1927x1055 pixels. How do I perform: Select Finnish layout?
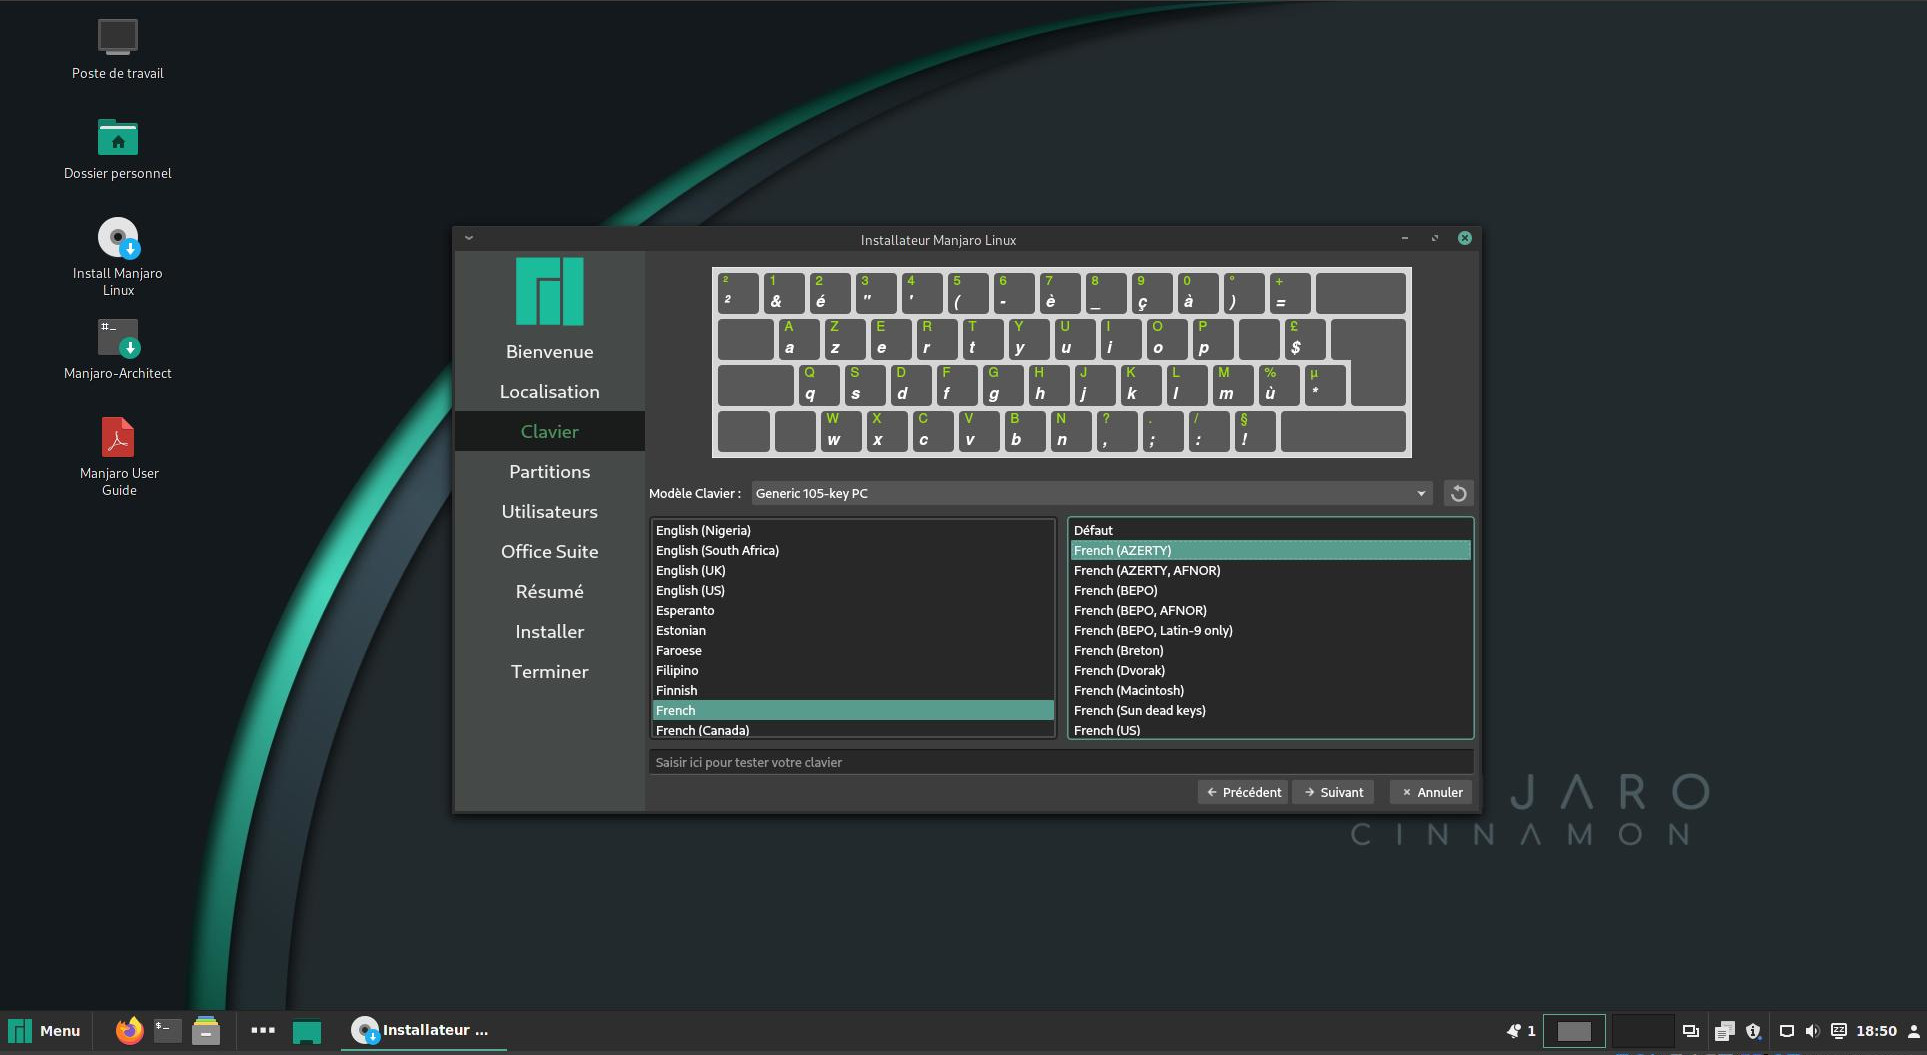click(853, 690)
